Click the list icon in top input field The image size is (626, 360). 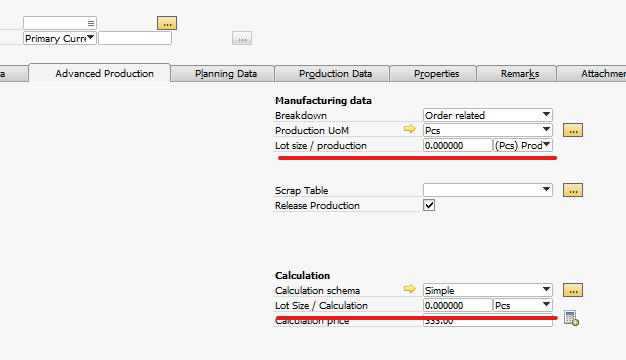(91, 24)
